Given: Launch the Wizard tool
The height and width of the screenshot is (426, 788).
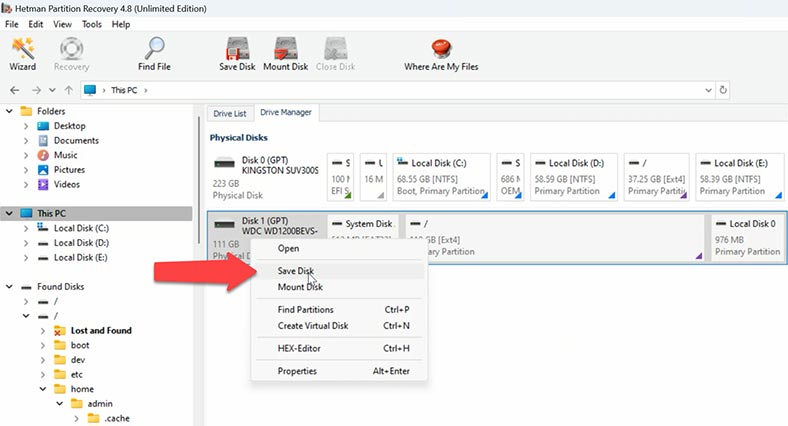Looking at the screenshot, I should 23,54.
